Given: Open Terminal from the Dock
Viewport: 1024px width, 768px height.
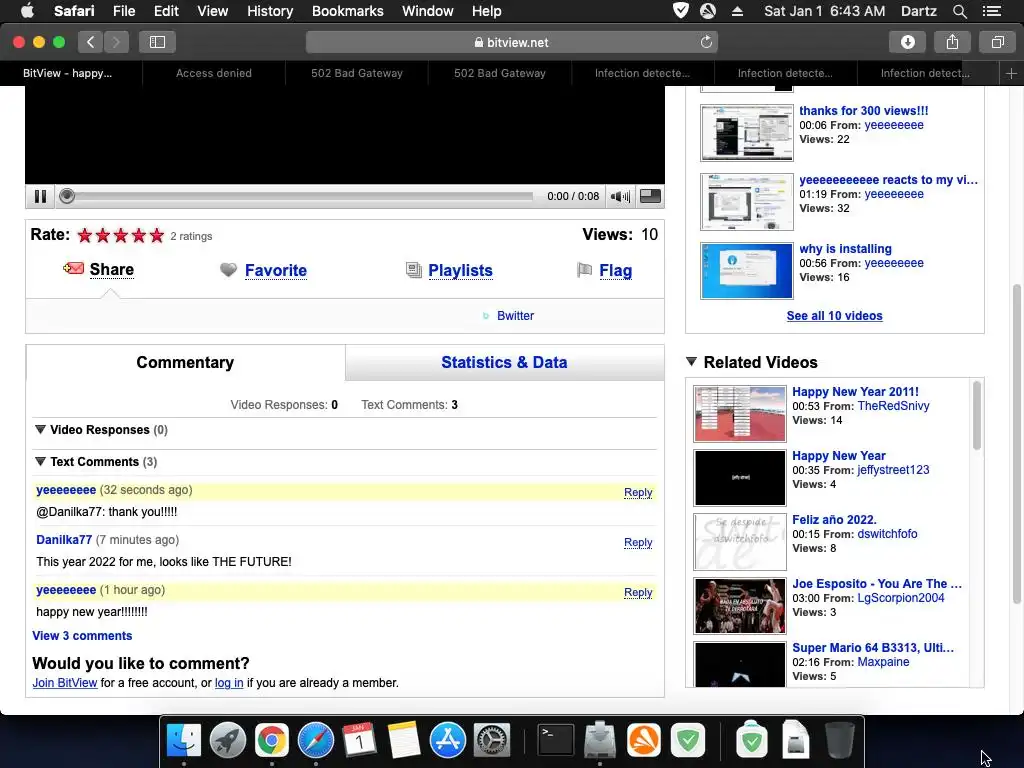Looking at the screenshot, I should click(556, 741).
